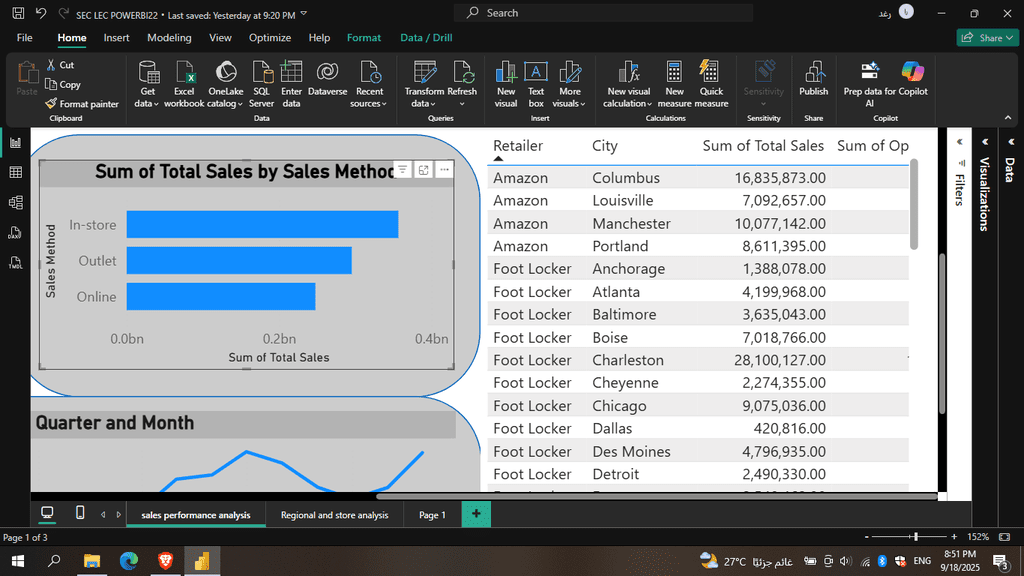
Task: Switch to desktop layout view
Action: coord(47,513)
